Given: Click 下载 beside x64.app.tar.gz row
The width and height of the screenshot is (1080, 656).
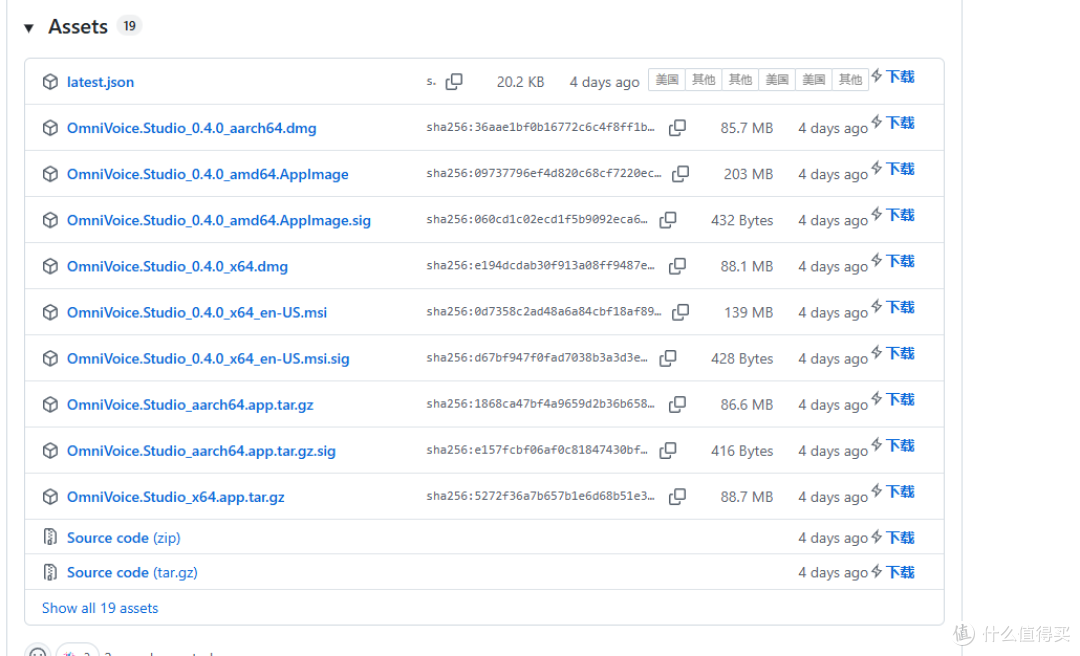Looking at the screenshot, I should (x=893, y=491).
